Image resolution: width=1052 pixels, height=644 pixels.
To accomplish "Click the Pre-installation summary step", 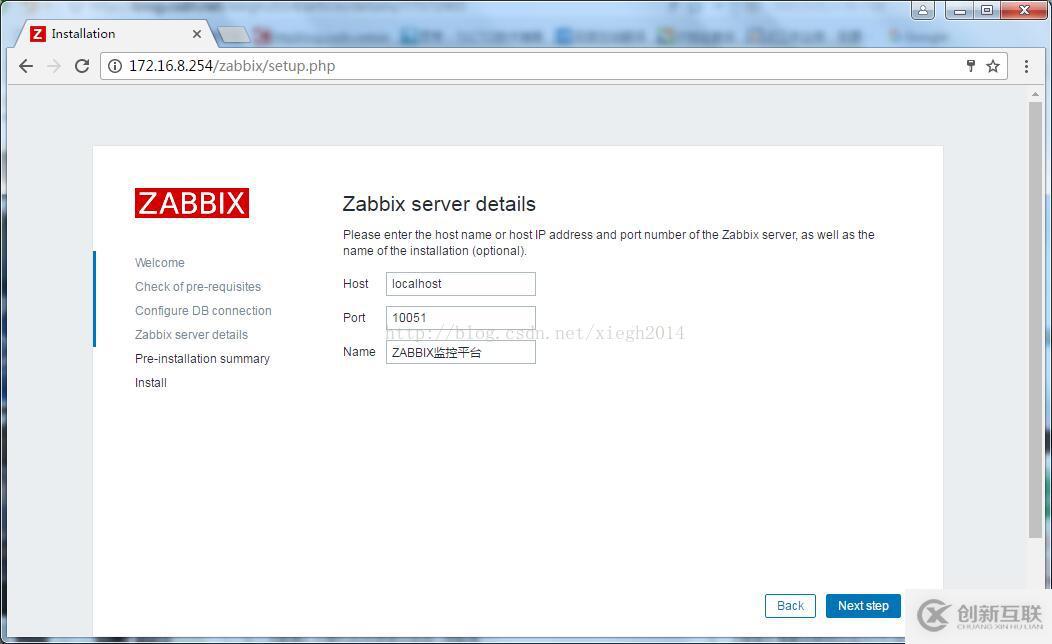I will pyautogui.click(x=202, y=358).
